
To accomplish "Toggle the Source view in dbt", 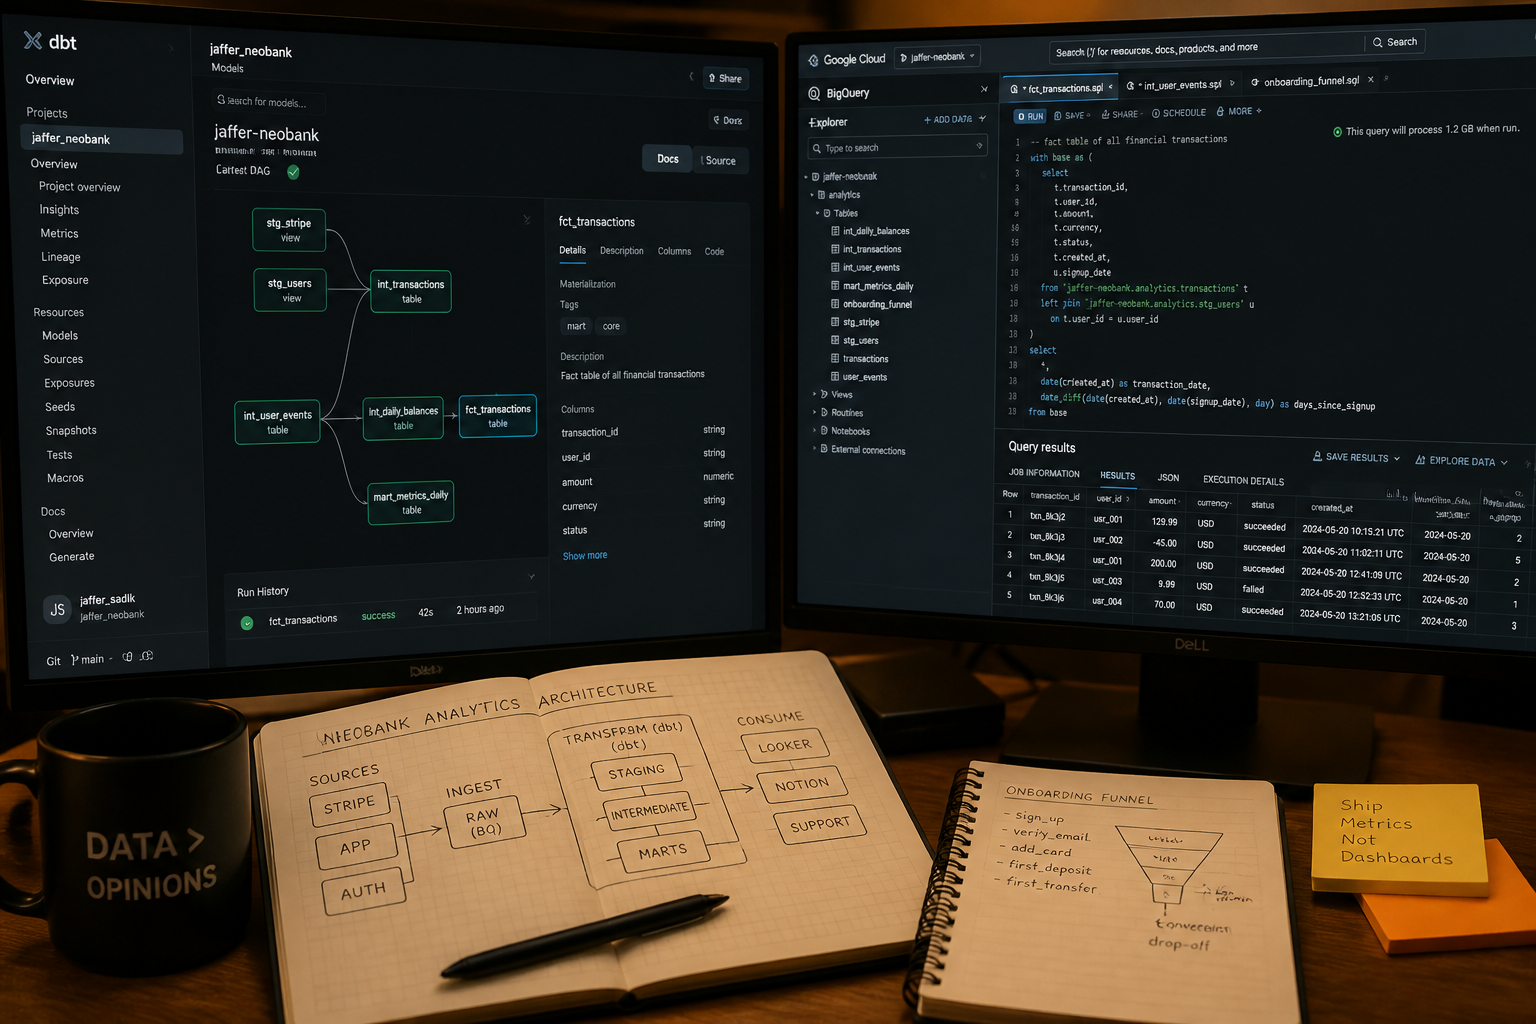I will point(719,161).
